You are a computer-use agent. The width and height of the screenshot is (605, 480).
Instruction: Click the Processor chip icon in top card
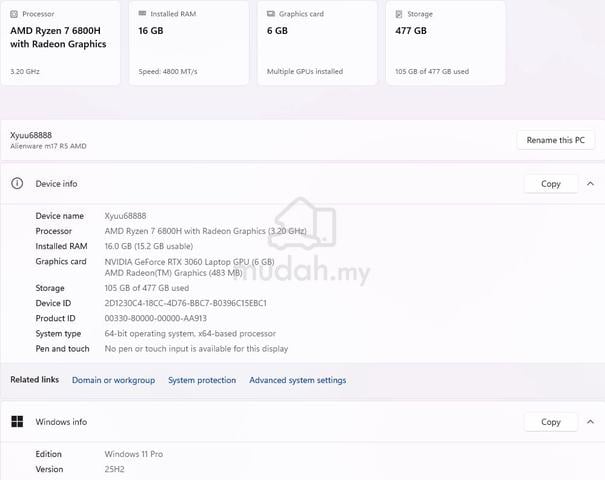pyautogui.click(x=14, y=14)
